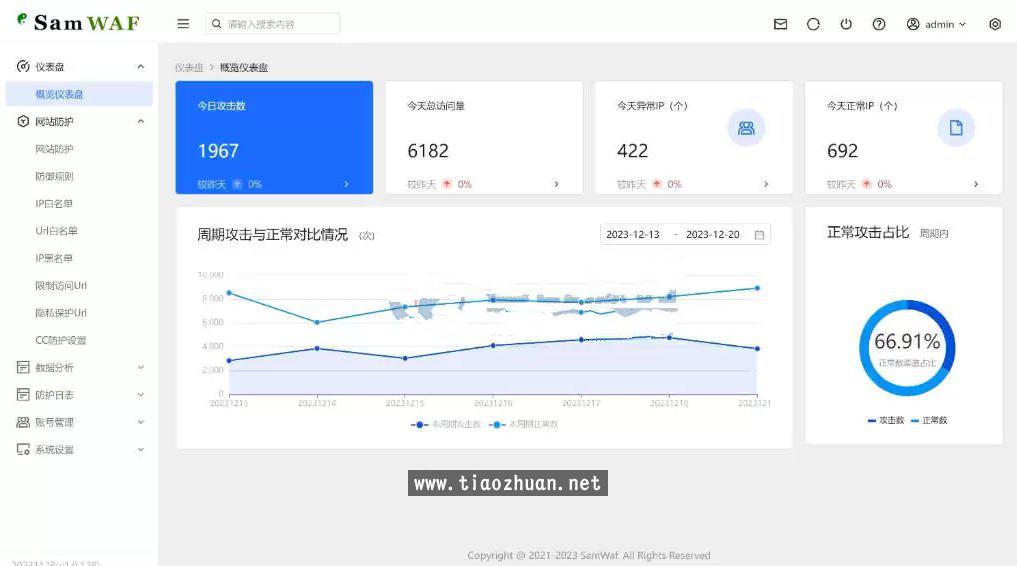Open the help question mark icon
The image size is (1017, 566).
879,24
